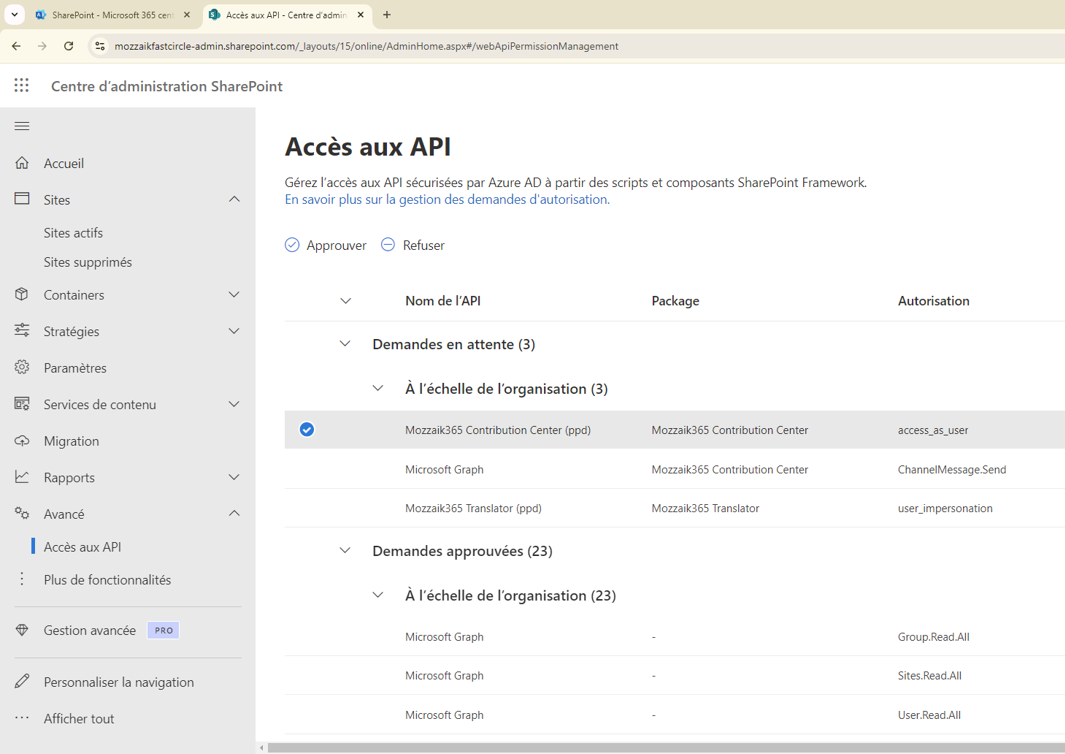Screen dimensions: 1065x754
Task: Expand the Services de contenu chevron
Action: coord(234,403)
